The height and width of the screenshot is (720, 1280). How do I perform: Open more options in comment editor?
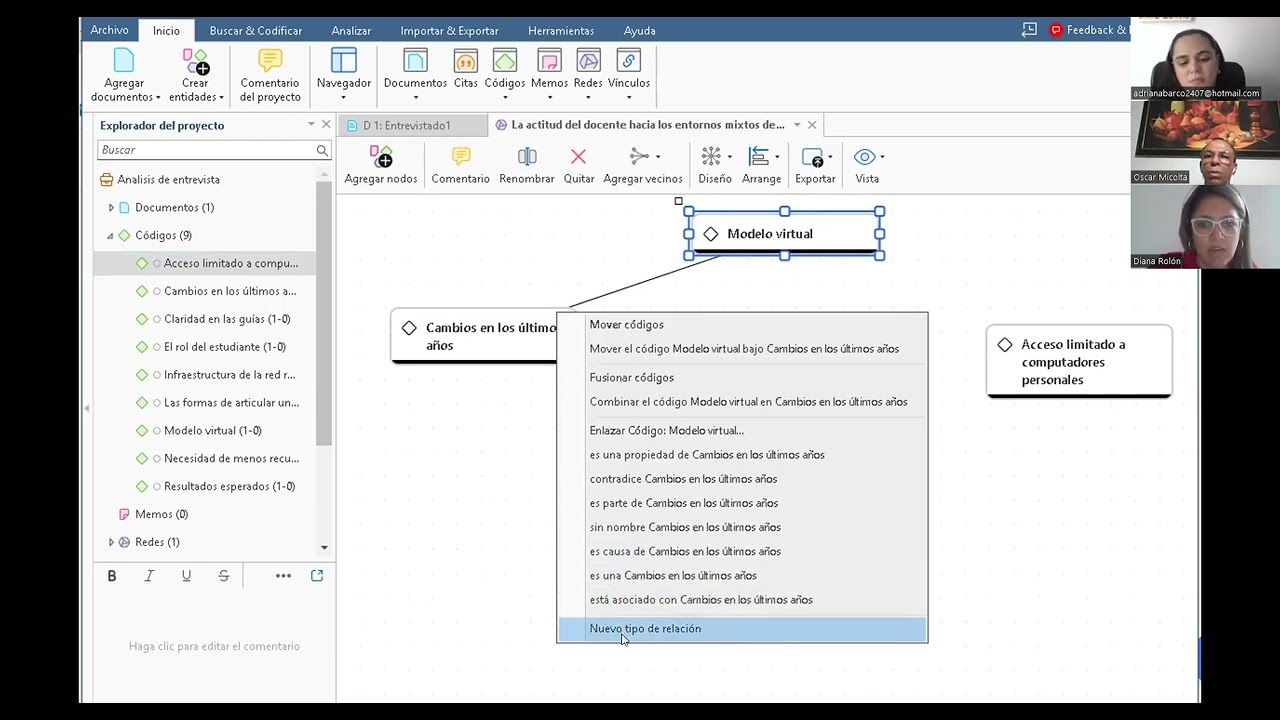point(283,576)
